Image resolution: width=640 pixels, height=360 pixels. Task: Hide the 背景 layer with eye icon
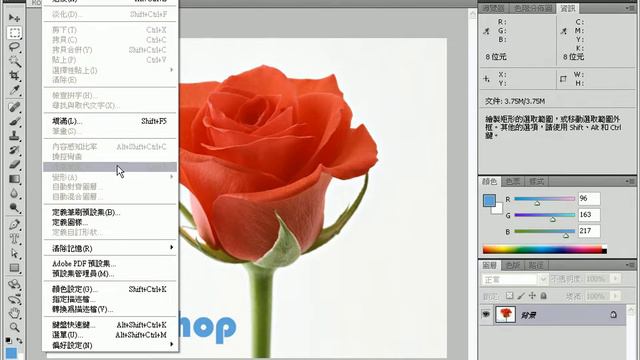click(486, 314)
